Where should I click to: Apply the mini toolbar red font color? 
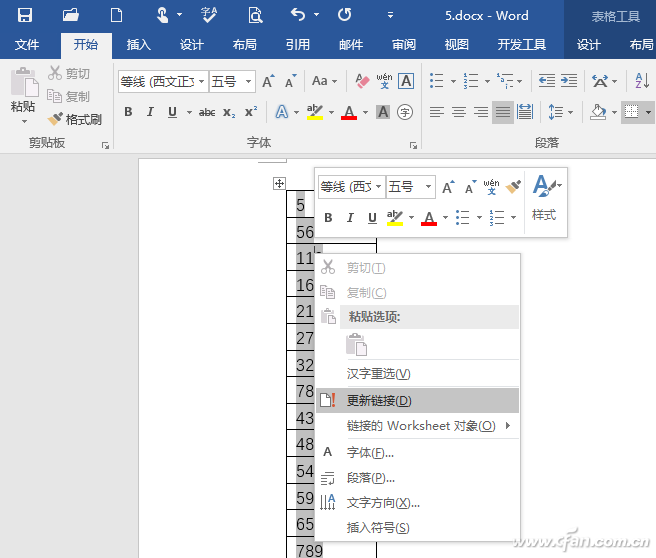[x=429, y=218]
